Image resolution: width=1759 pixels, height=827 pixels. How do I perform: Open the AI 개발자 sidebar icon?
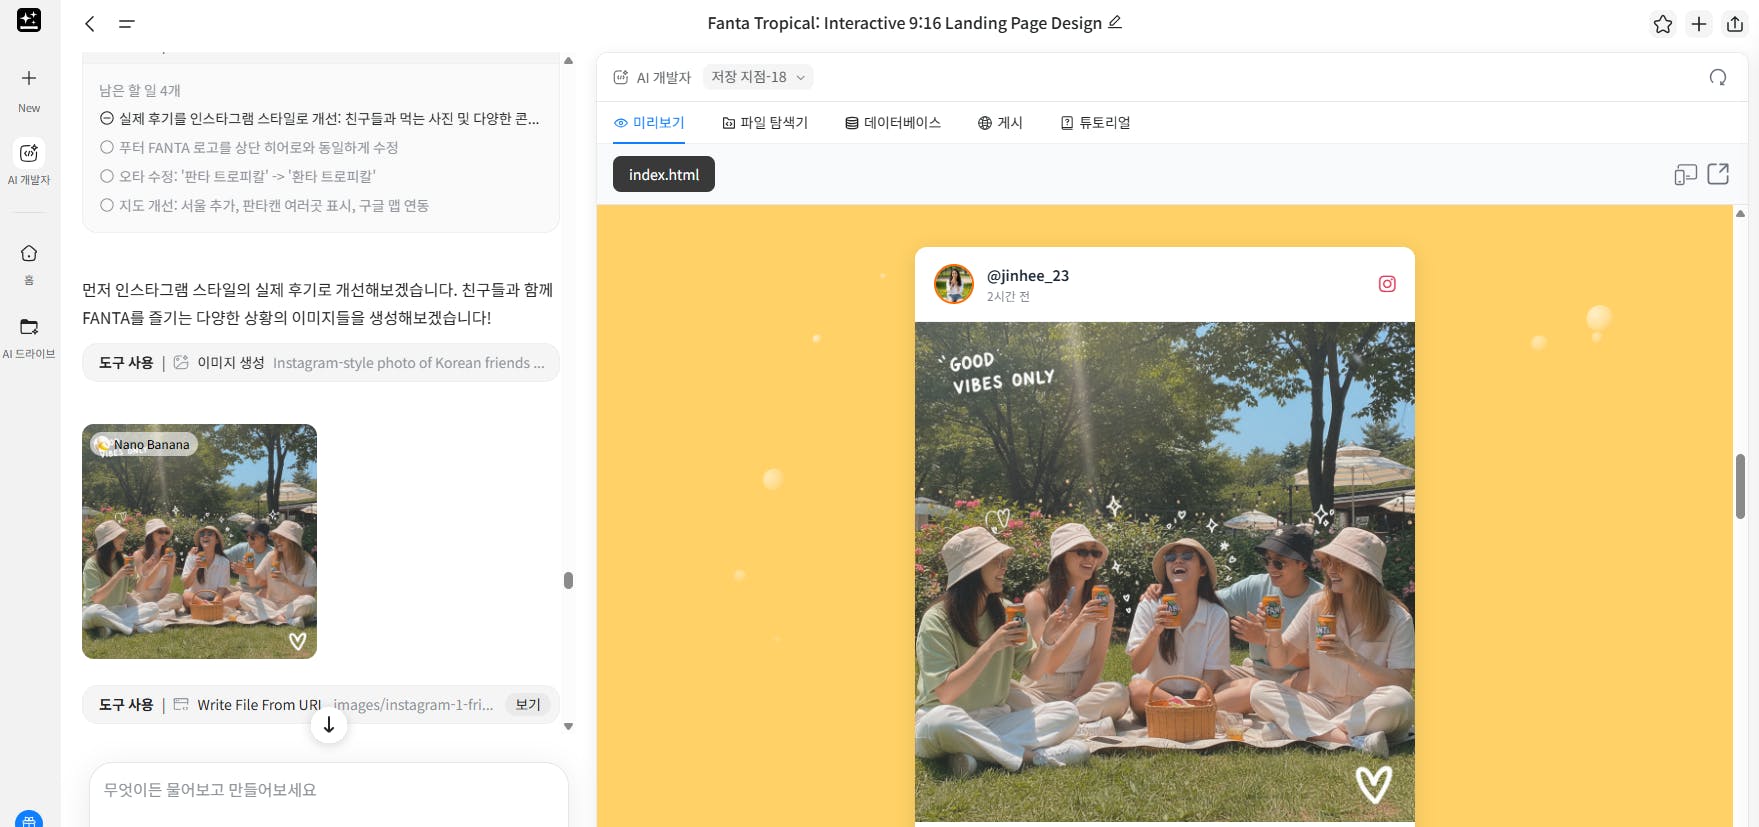[x=29, y=153]
